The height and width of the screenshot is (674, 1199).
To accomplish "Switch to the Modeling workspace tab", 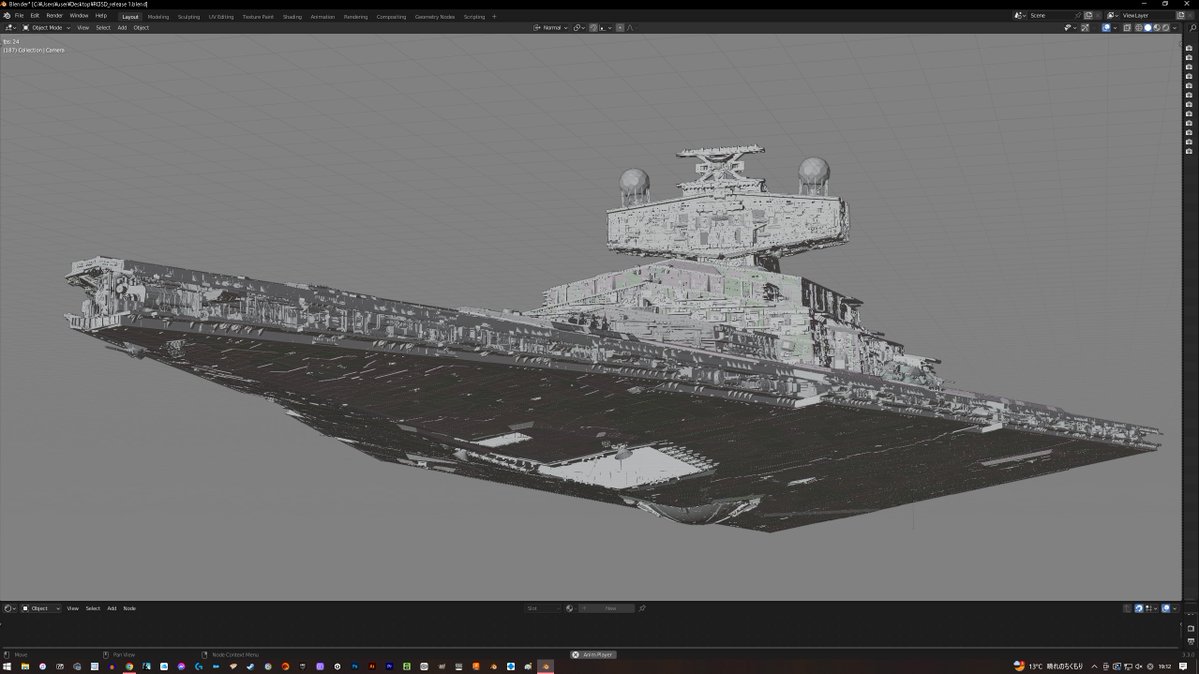I will (x=158, y=17).
